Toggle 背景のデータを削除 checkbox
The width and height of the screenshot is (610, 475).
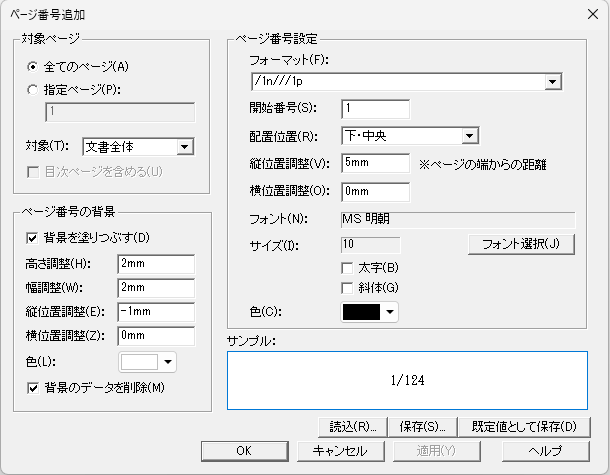[x=32, y=387]
